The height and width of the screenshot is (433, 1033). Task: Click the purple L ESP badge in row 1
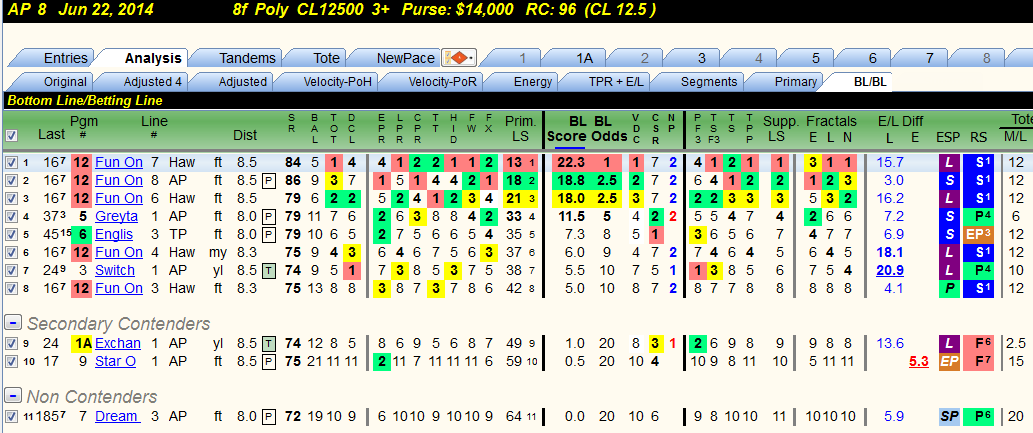tap(948, 162)
